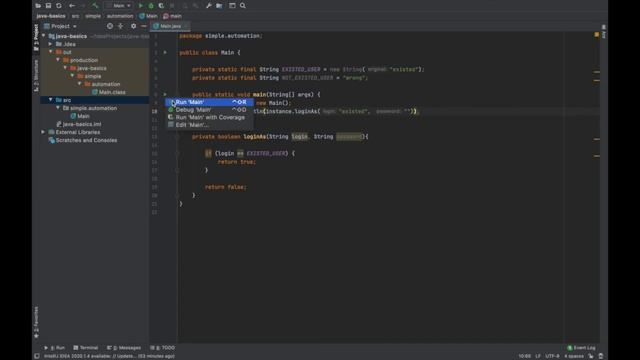Click the Search Everywhere magnifier icon
This screenshot has width=640, height=360.
pos(243,6)
